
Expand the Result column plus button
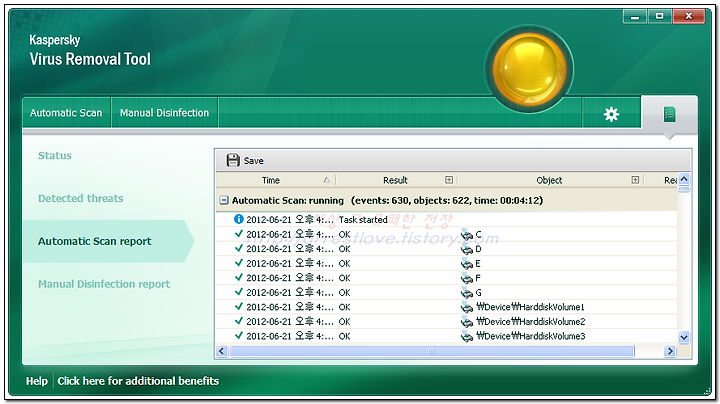click(449, 180)
